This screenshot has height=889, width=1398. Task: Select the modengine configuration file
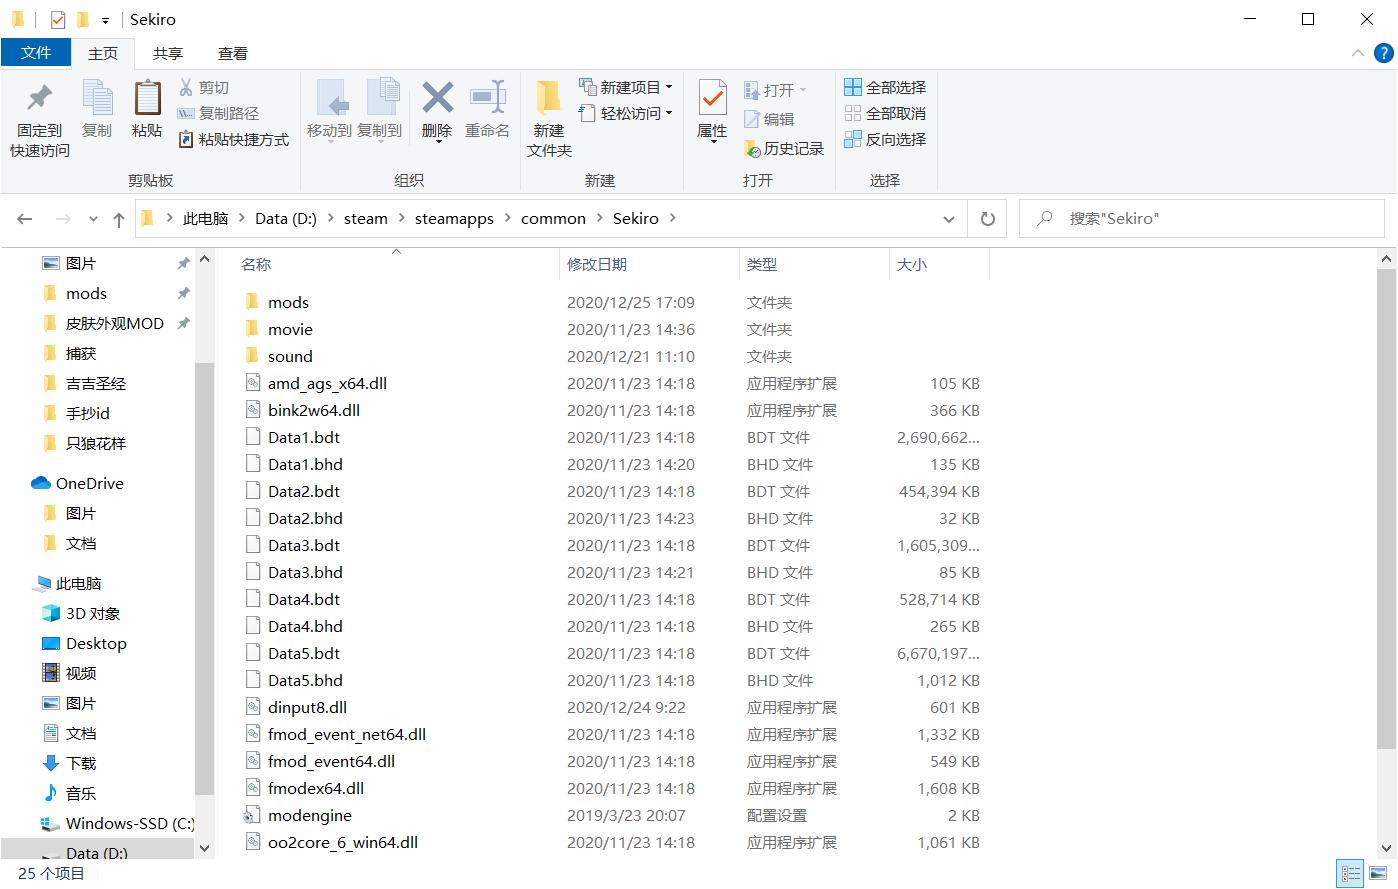tap(309, 815)
